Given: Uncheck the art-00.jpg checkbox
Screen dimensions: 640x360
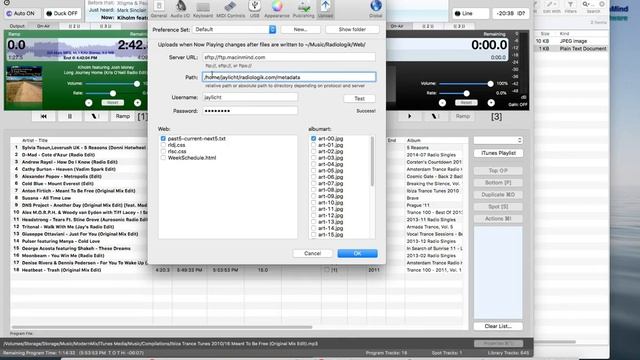Looking at the screenshot, I should pos(313,139).
